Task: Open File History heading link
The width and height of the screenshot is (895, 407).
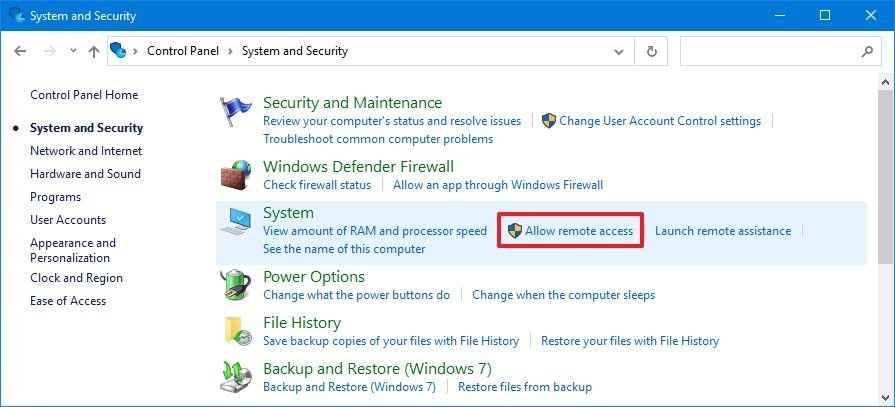Action: (x=301, y=323)
